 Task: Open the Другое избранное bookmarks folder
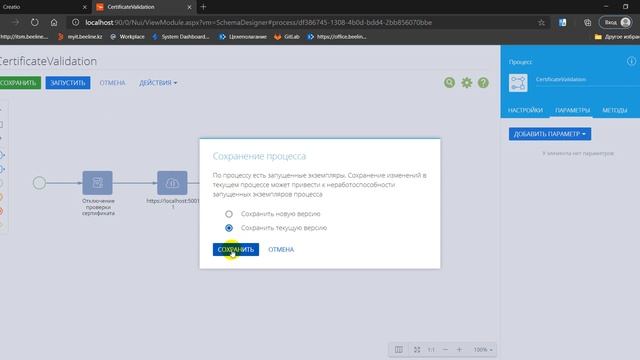point(617,37)
